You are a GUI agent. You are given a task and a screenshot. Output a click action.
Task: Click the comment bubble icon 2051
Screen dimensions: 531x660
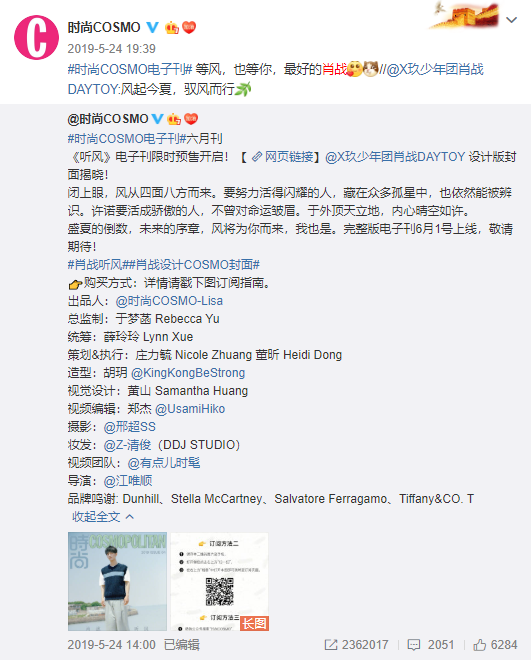tap(414, 645)
